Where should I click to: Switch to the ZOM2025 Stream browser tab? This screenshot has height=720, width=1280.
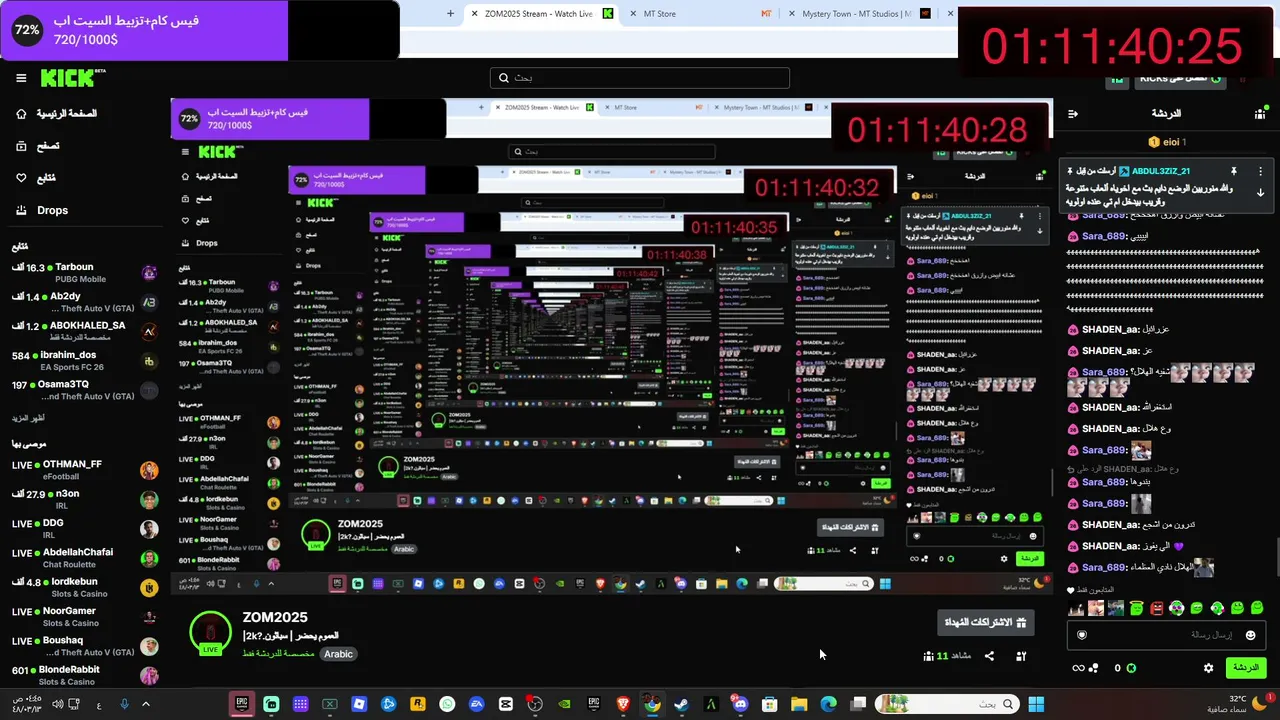click(x=540, y=14)
